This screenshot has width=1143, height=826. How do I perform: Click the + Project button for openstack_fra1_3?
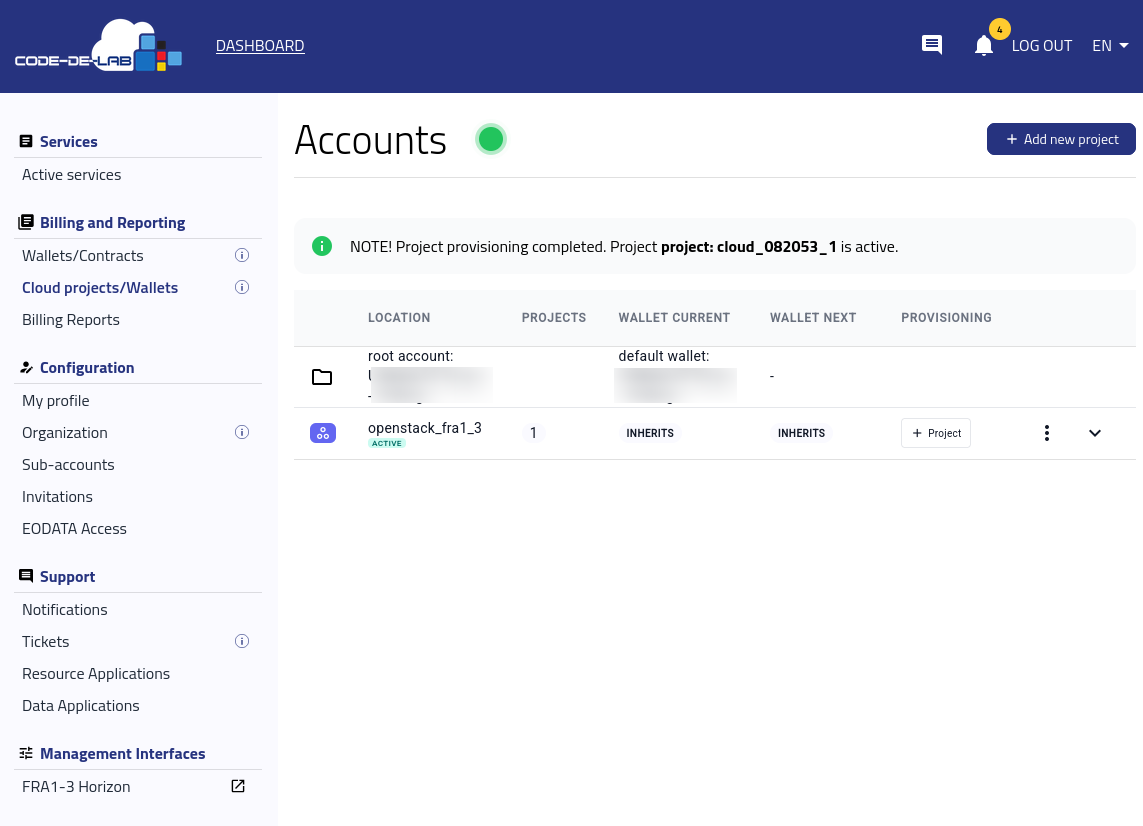coord(936,433)
